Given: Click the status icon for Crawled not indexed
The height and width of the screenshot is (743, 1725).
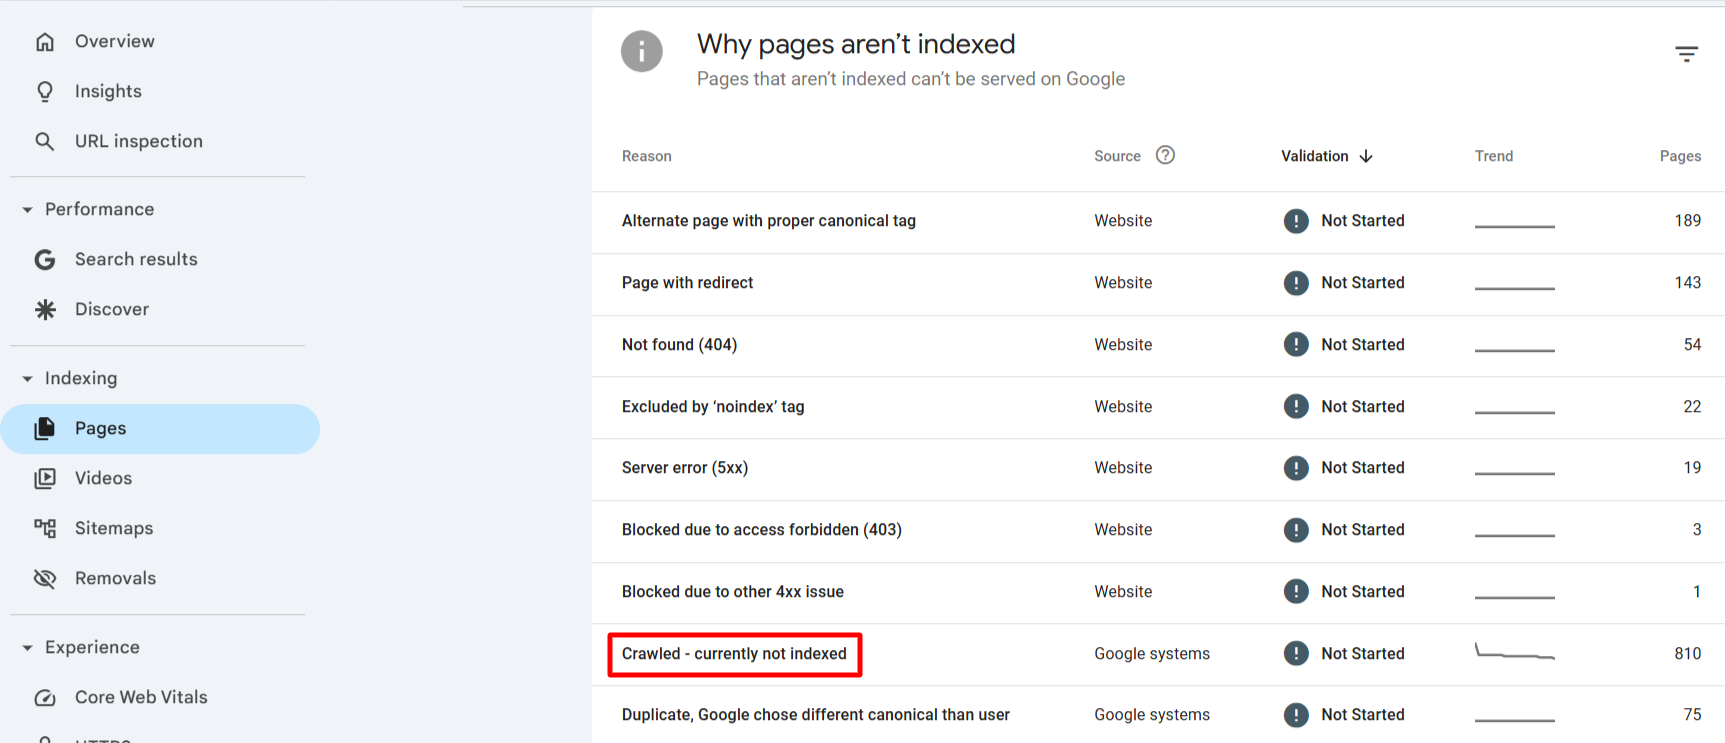Looking at the screenshot, I should pos(1296,654).
